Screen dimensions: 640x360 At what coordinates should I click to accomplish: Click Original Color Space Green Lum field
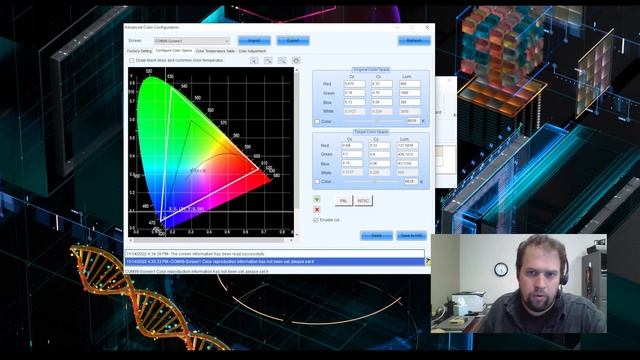[x=409, y=93]
